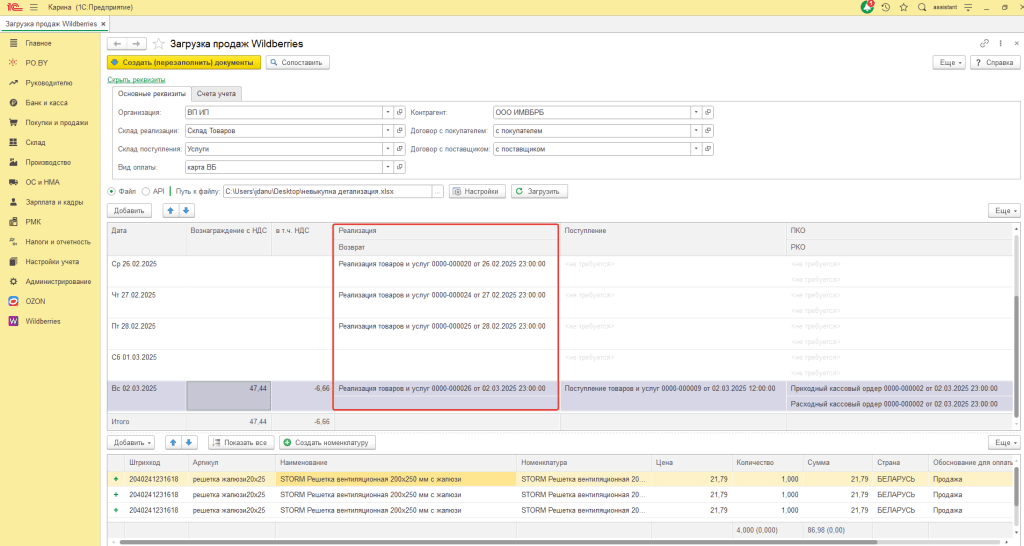Click the file path input field

[x=327, y=191]
